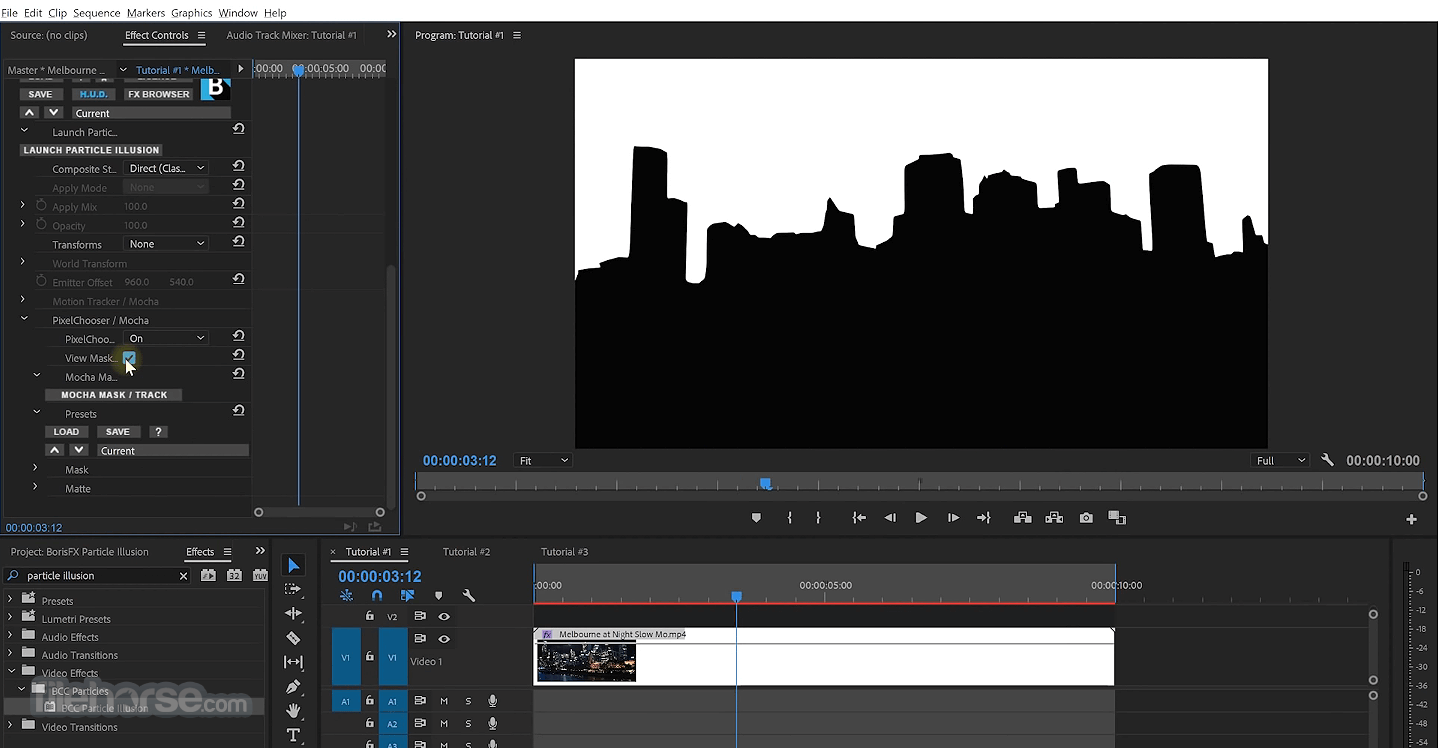
Task: Open Audio Track Mixer tab
Action: [x=291, y=35]
